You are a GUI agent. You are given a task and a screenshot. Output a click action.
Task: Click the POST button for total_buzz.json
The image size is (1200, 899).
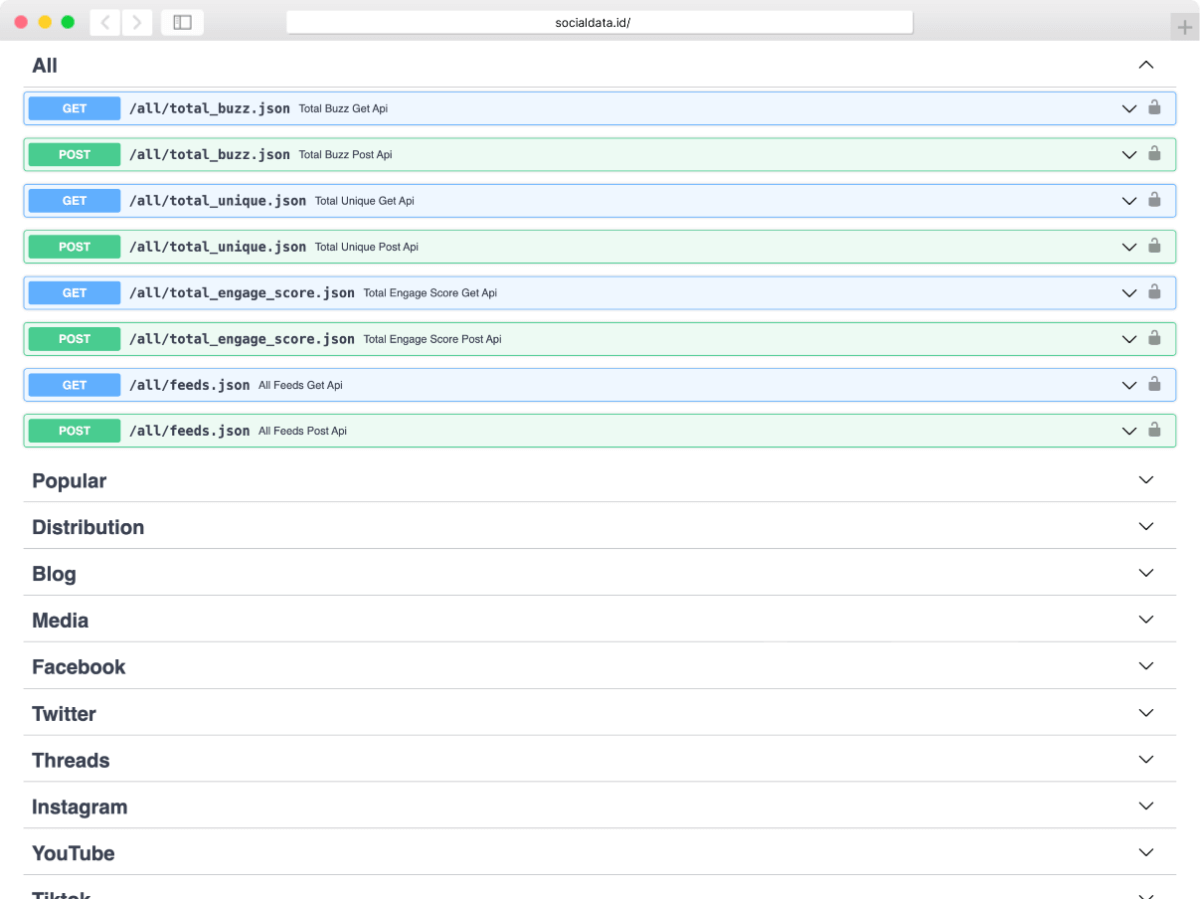tap(74, 155)
